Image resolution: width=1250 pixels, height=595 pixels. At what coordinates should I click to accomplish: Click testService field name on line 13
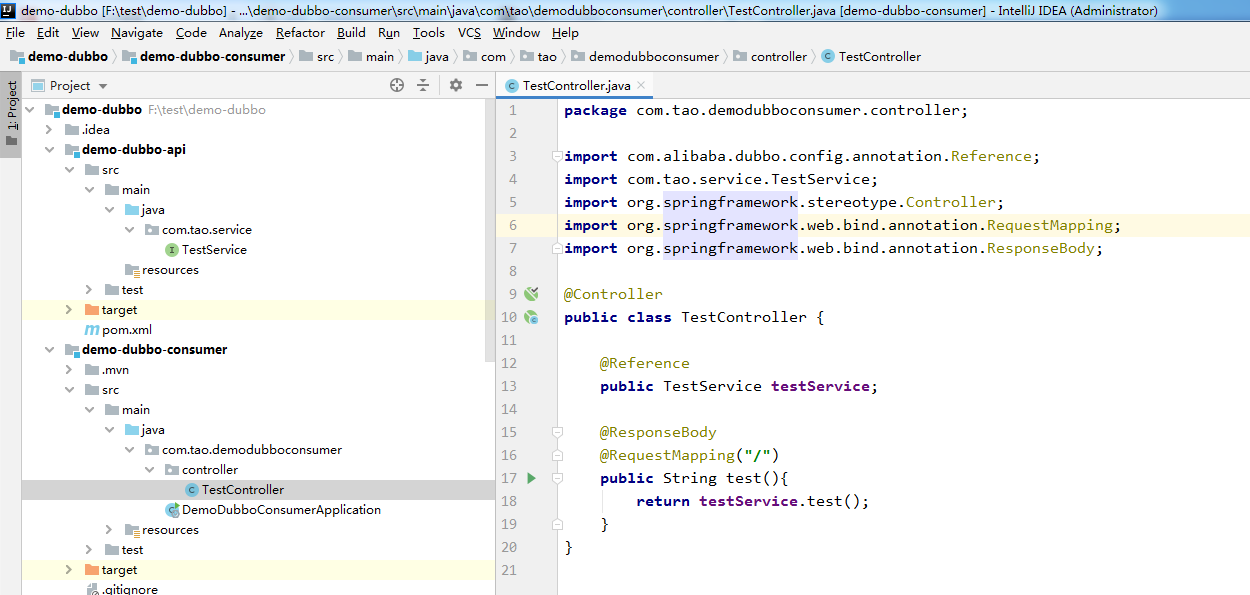(x=820, y=386)
